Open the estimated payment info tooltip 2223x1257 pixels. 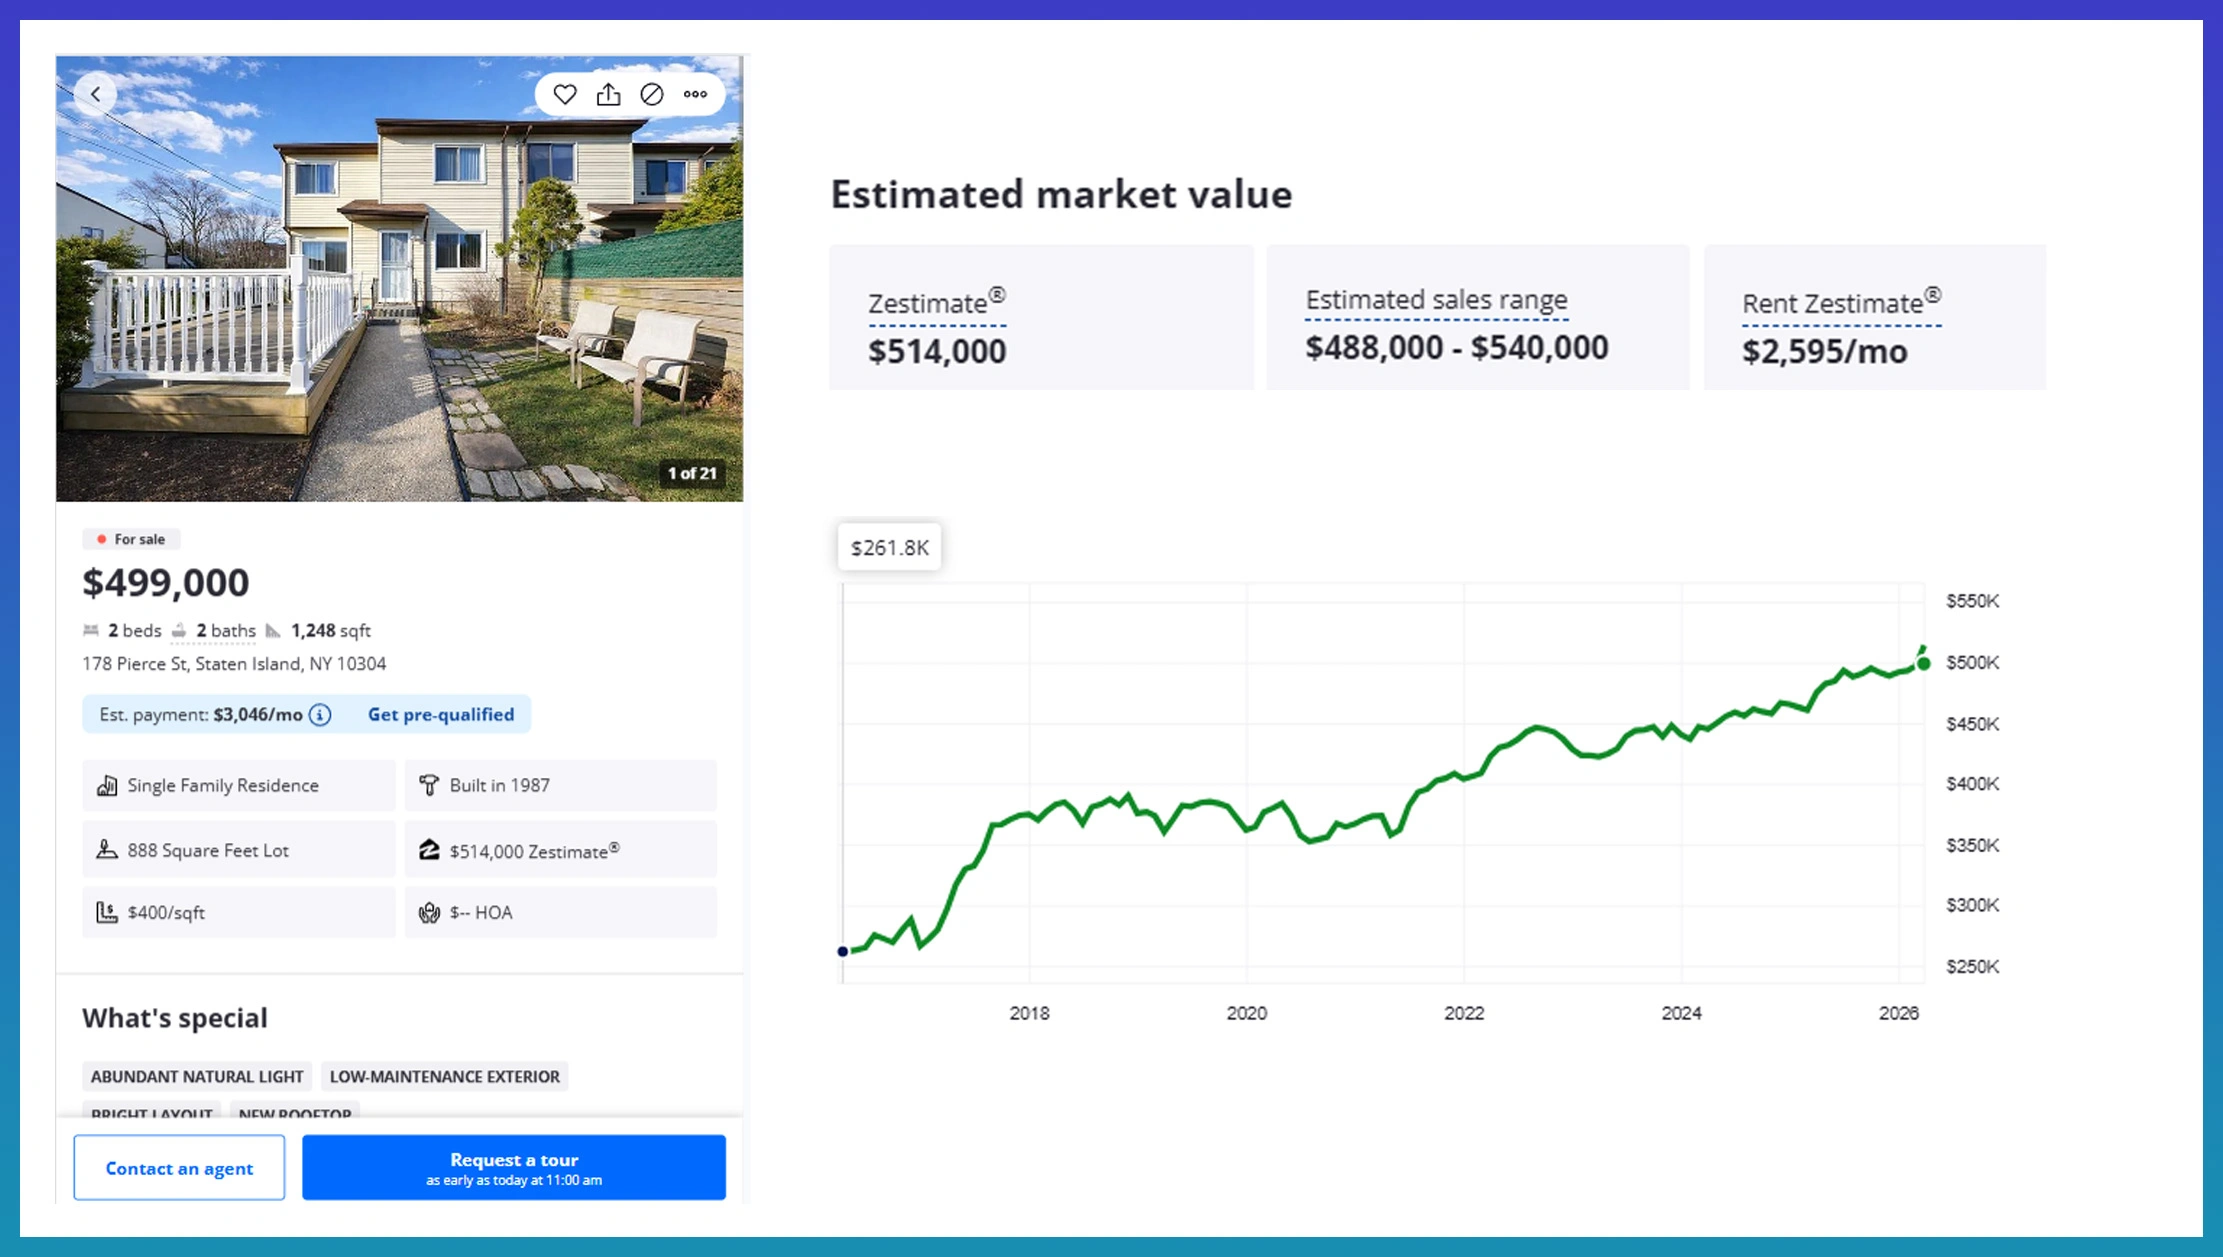(318, 714)
